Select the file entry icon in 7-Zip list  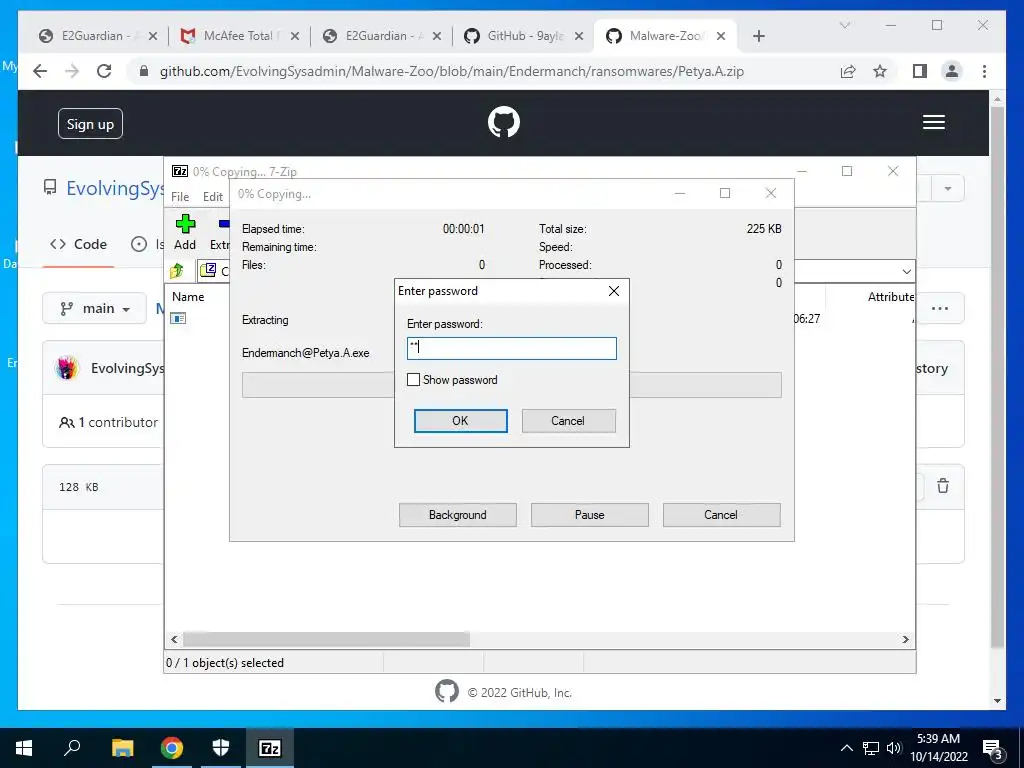click(178, 318)
